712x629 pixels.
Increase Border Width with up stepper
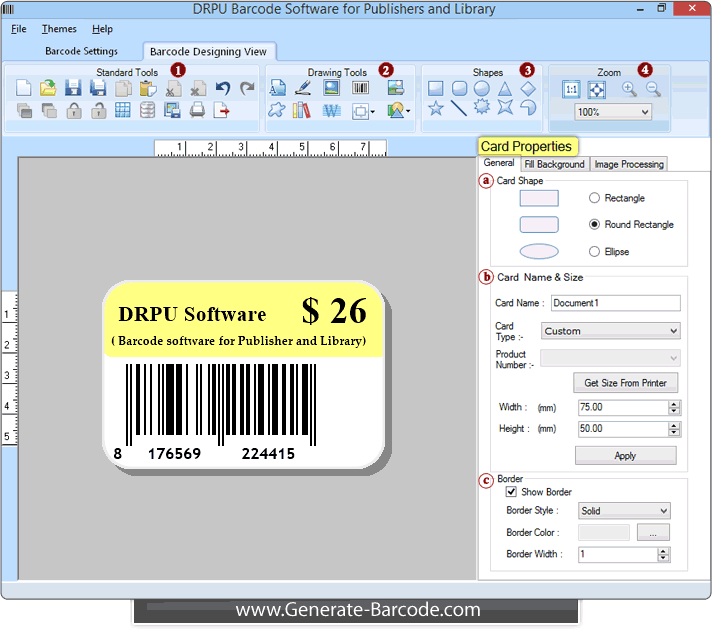(663, 550)
